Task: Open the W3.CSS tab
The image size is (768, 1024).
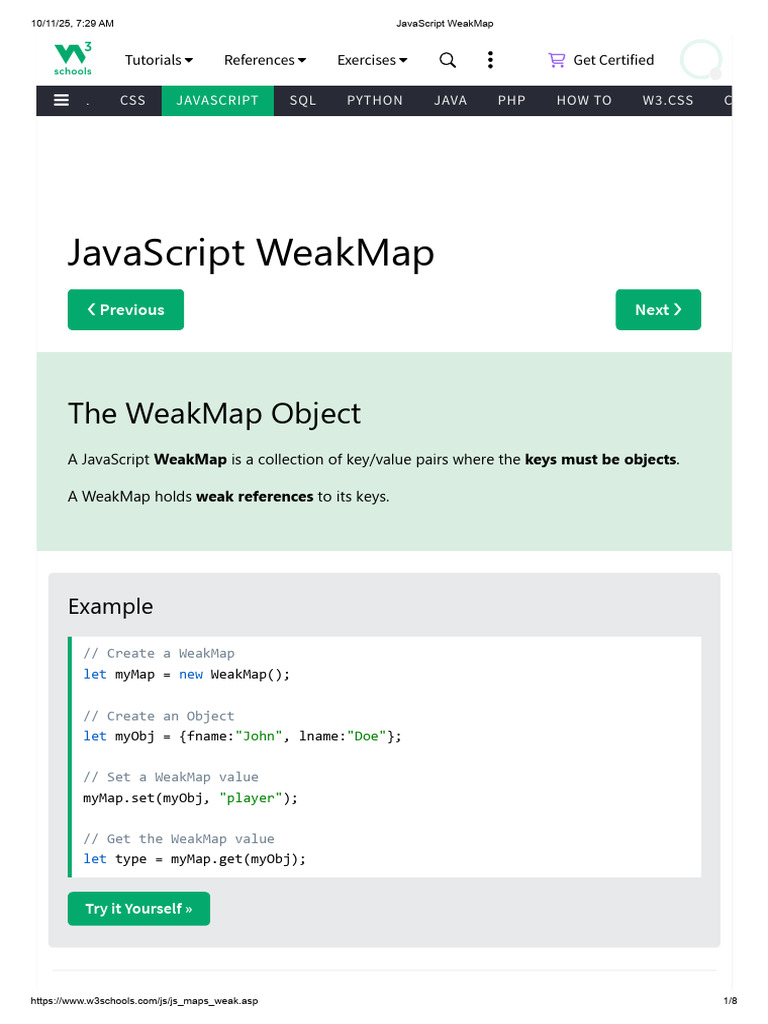Action: click(x=667, y=101)
